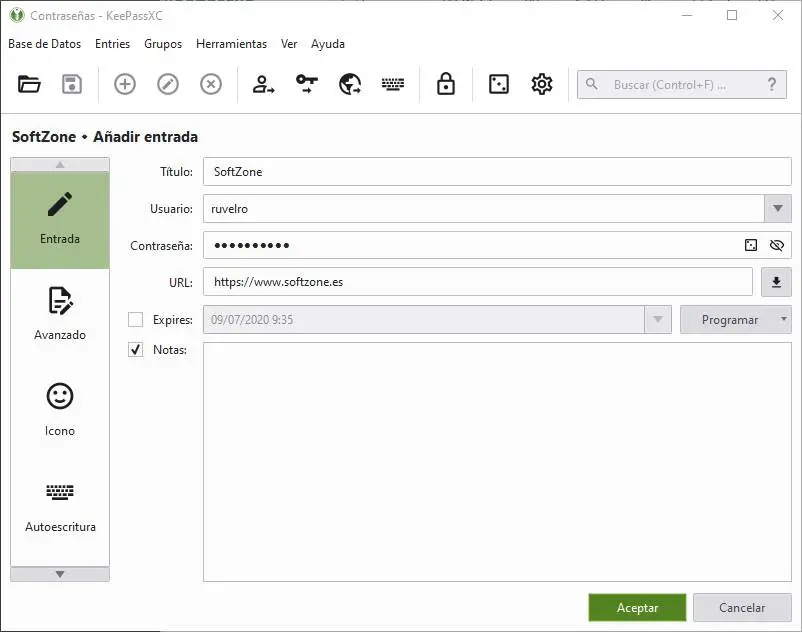802x632 pixels.
Task: Click into the Título field
Action: (497, 172)
